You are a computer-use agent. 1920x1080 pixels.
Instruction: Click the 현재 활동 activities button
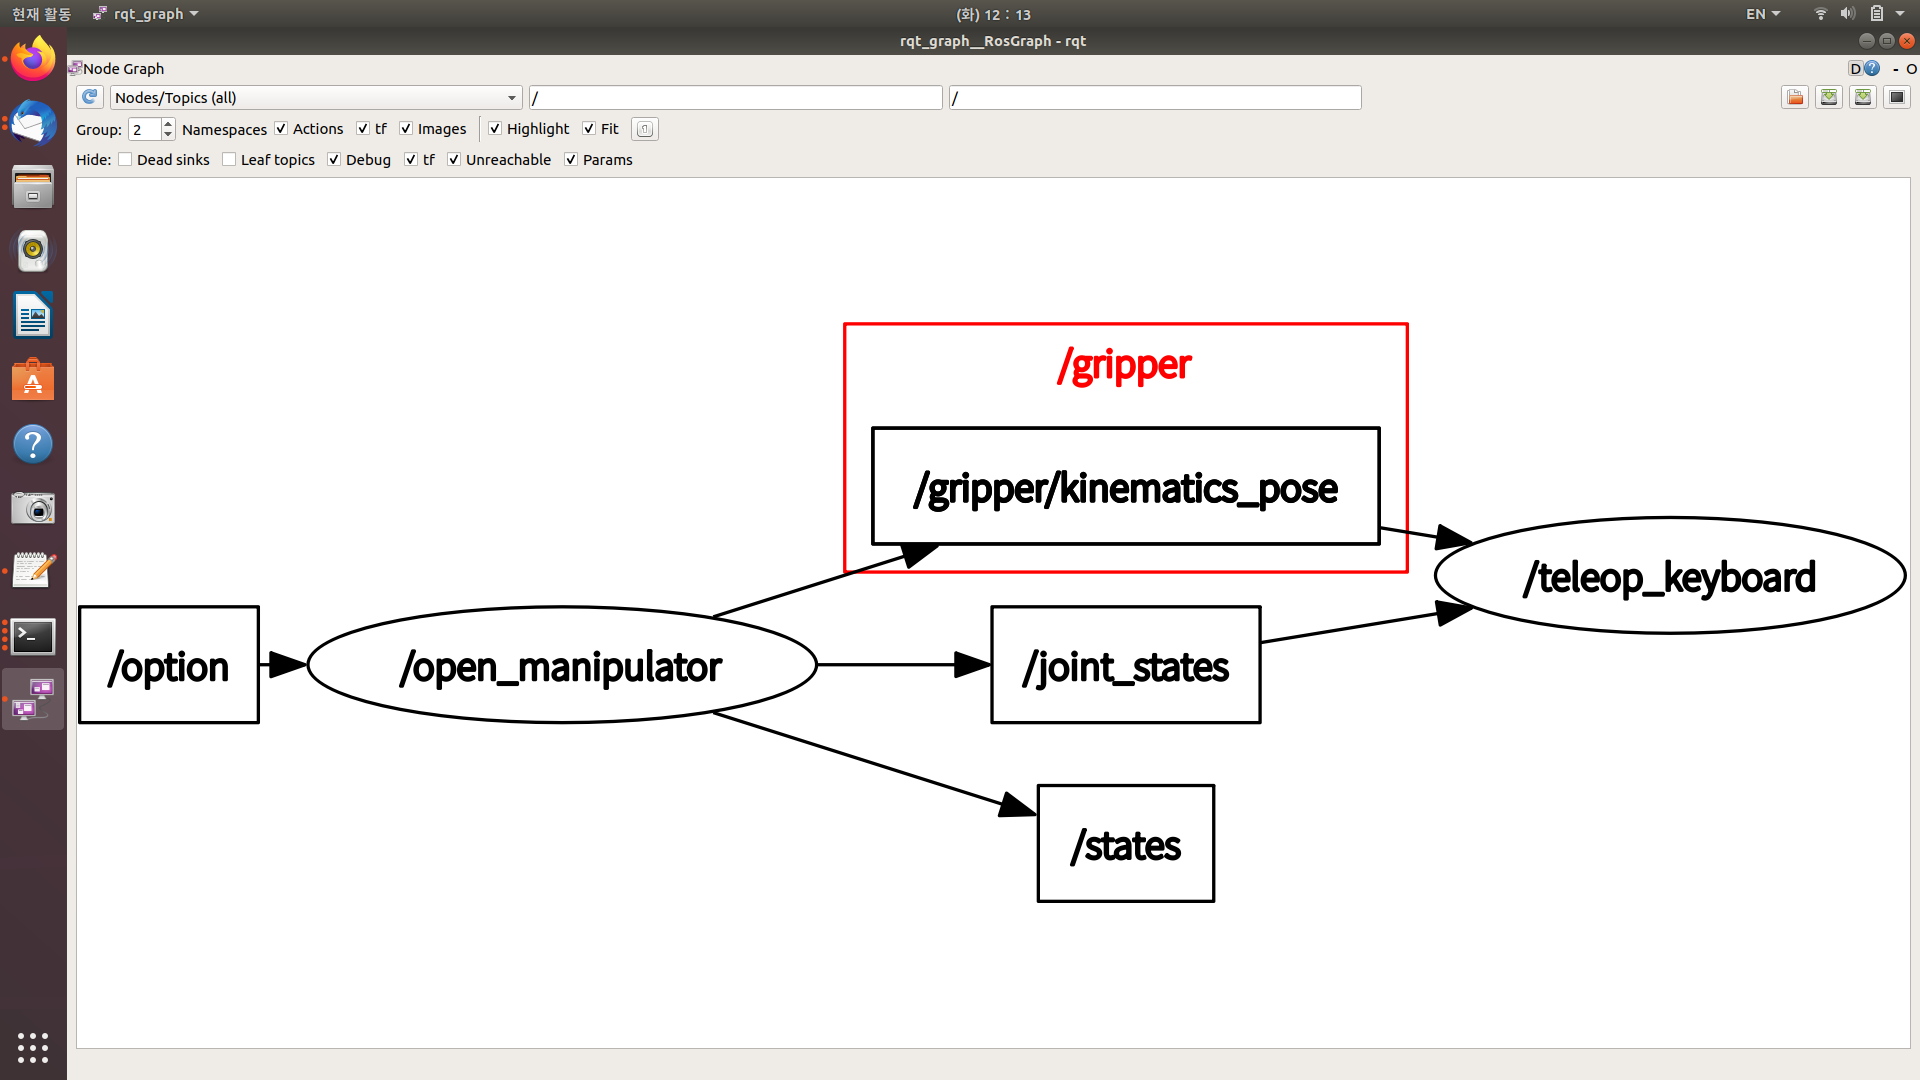click(41, 14)
